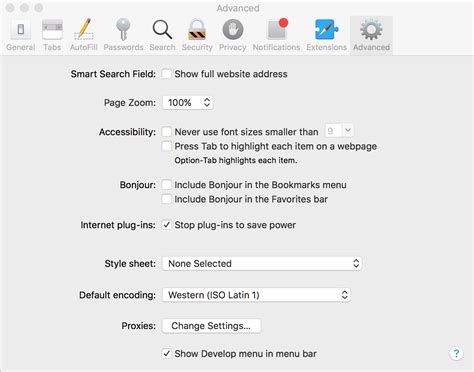474x372 pixels.
Task: Open Notifications preferences pane
Action: 276,35
